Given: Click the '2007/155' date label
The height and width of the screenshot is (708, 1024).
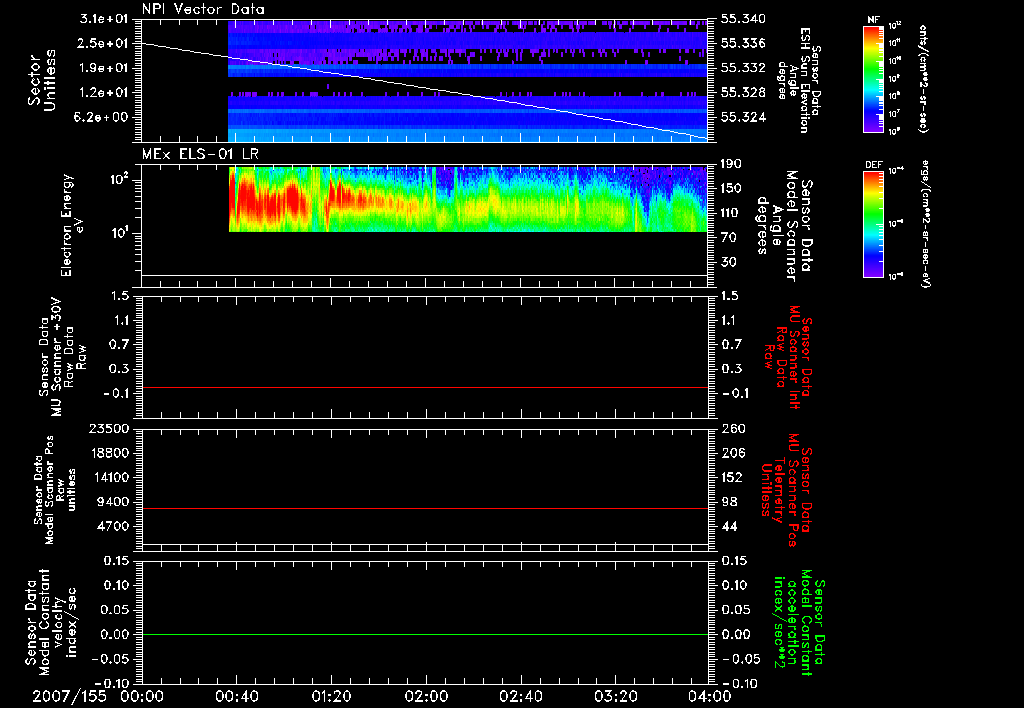Looking at the screenshot, I should pos(69,697).
